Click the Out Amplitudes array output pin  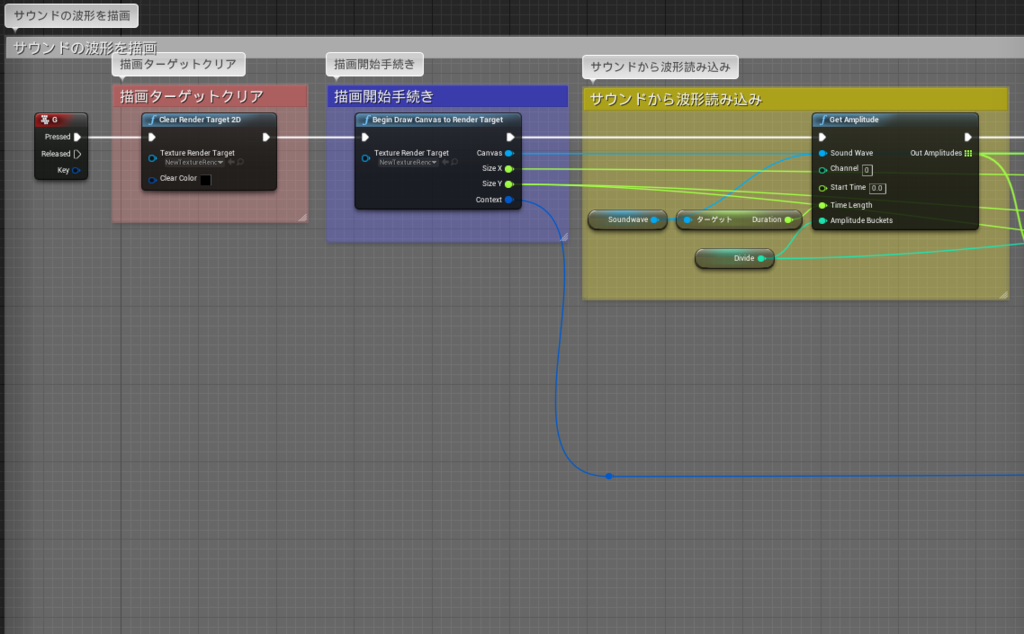pyautogui.click(x=968, y=153)
